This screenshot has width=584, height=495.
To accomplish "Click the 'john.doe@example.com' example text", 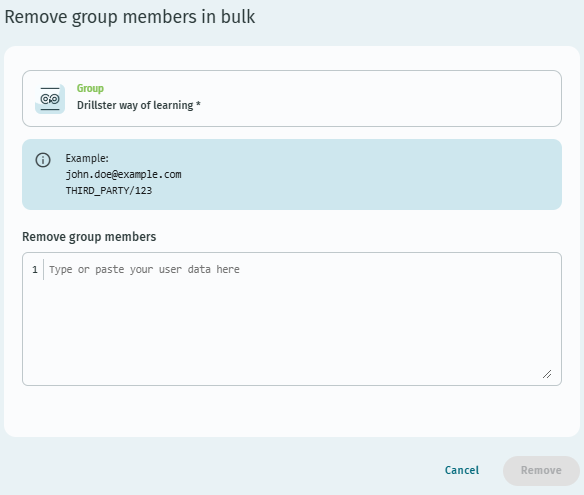I will coord(124,174).
